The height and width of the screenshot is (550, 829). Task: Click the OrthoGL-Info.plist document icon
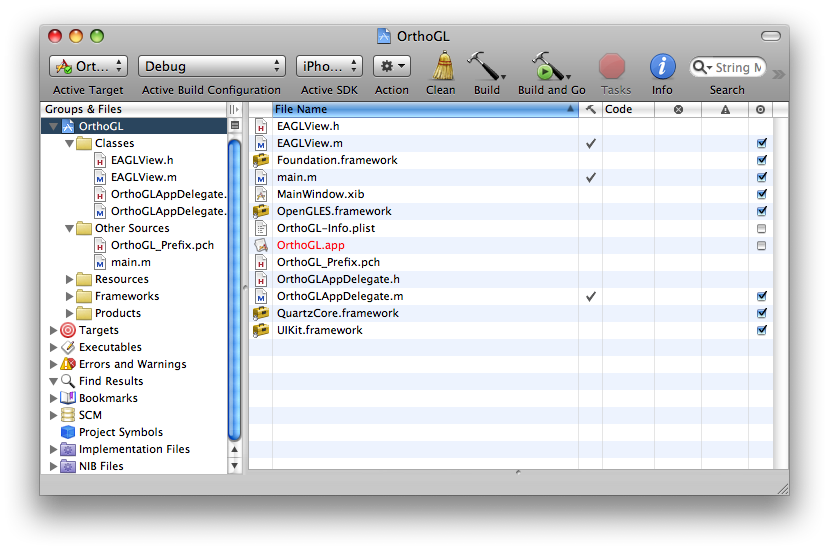tap(261, 228)
